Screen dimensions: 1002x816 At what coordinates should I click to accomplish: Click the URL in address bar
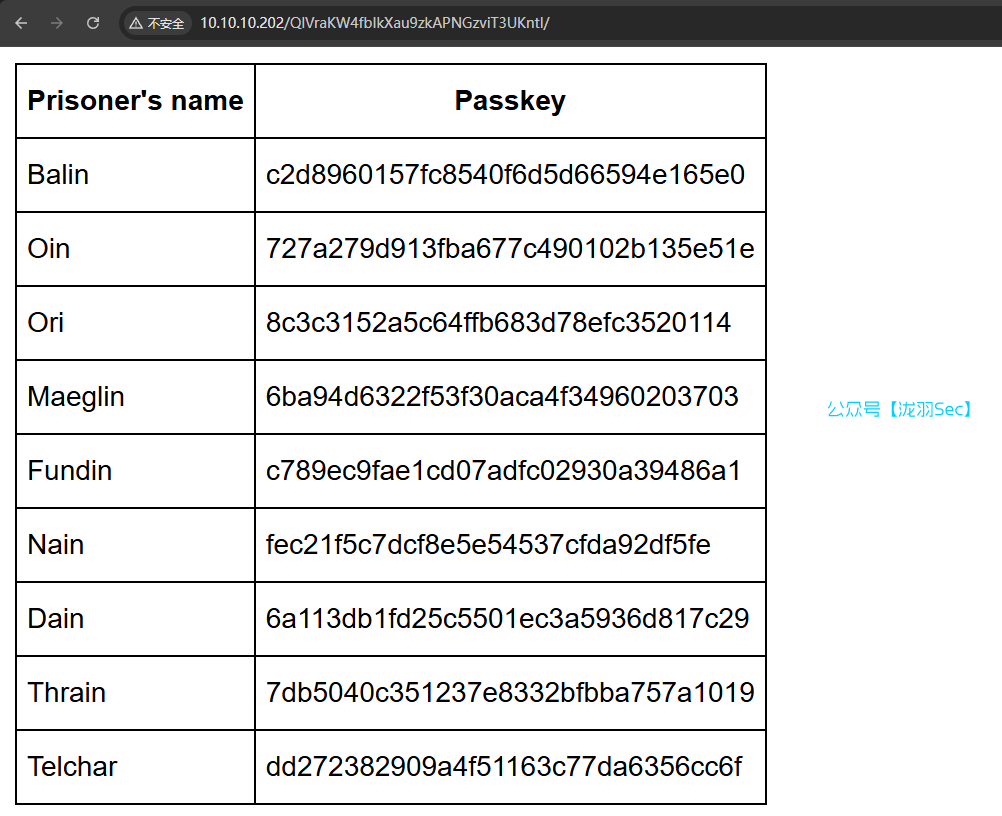coord(374,23)
